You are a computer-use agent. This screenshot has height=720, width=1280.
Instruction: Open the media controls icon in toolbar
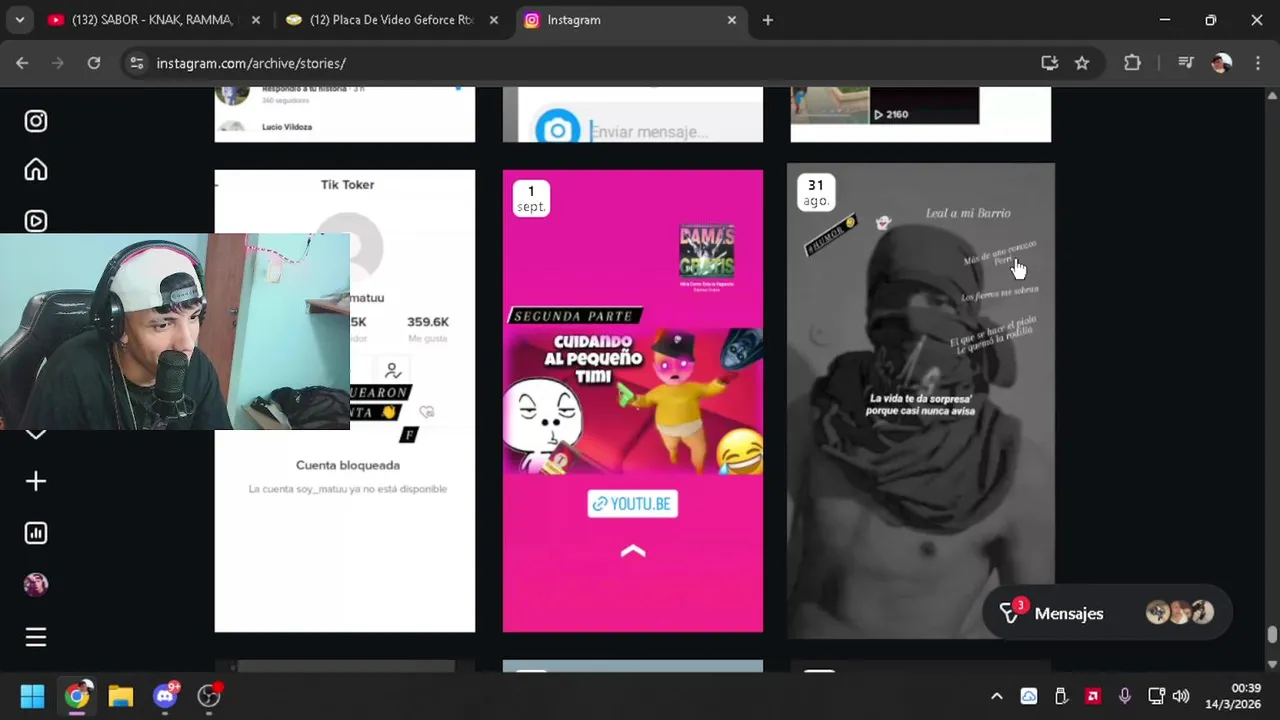(1186, 63)
